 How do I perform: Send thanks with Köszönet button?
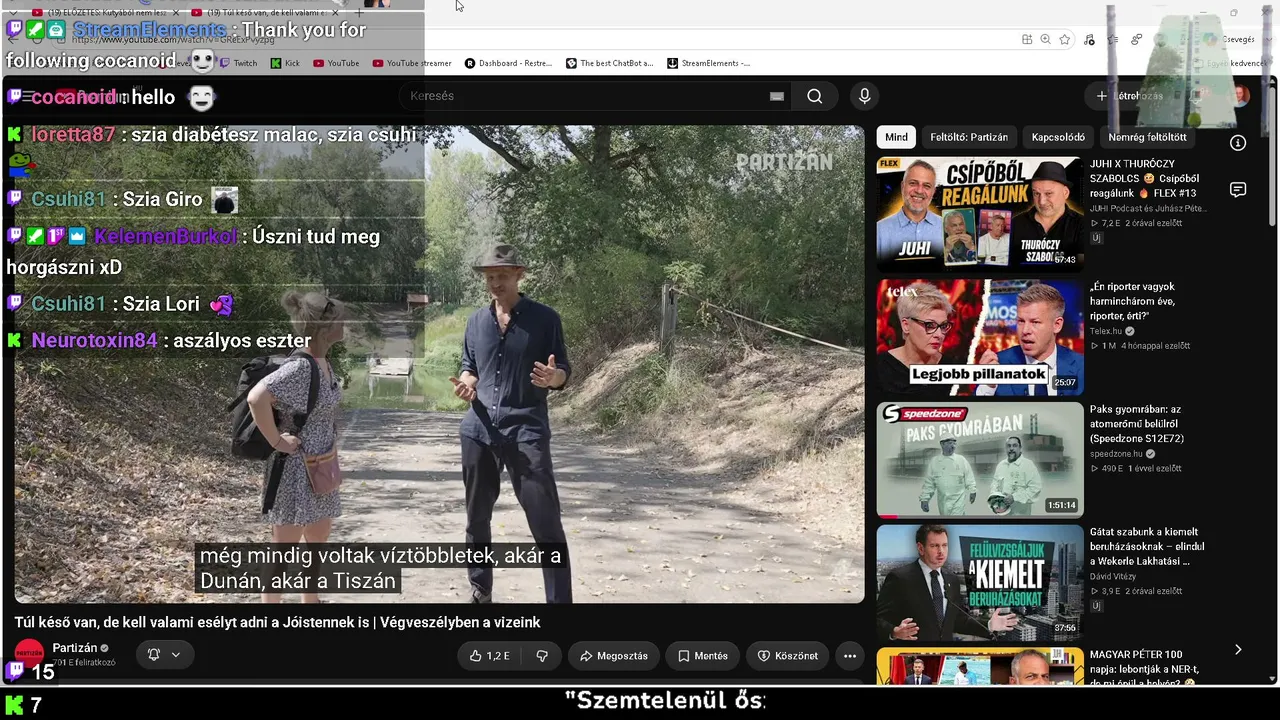pyautogui.click(x=787, y=656)
